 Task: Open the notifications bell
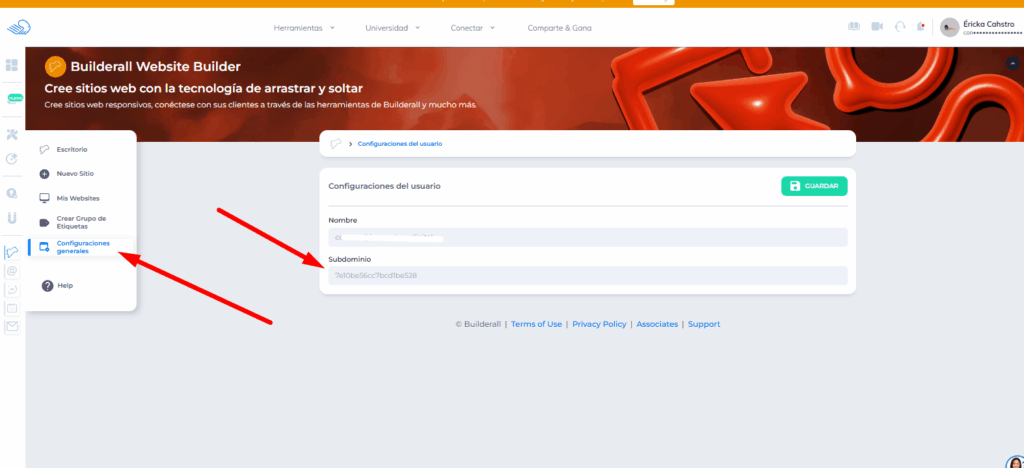[x=920, y=27]
